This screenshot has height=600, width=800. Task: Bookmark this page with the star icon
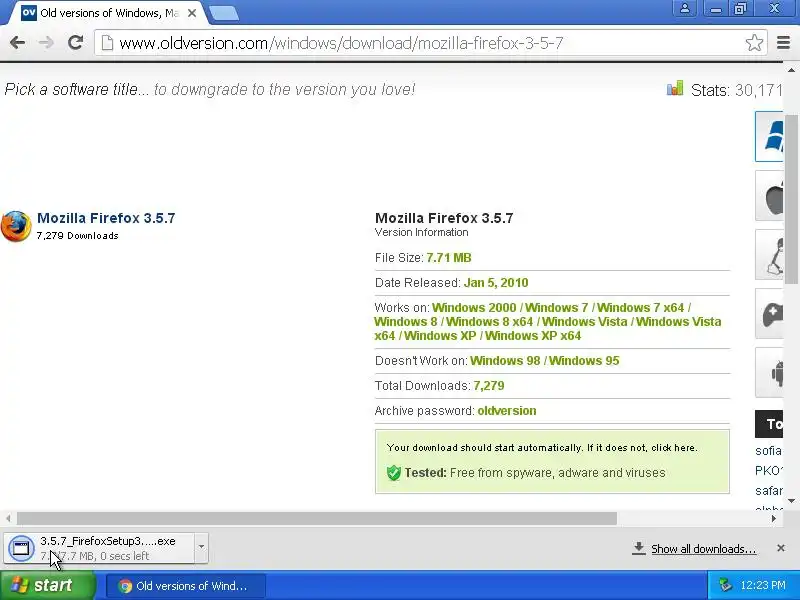pyautogui.click(x=754, y=43)
